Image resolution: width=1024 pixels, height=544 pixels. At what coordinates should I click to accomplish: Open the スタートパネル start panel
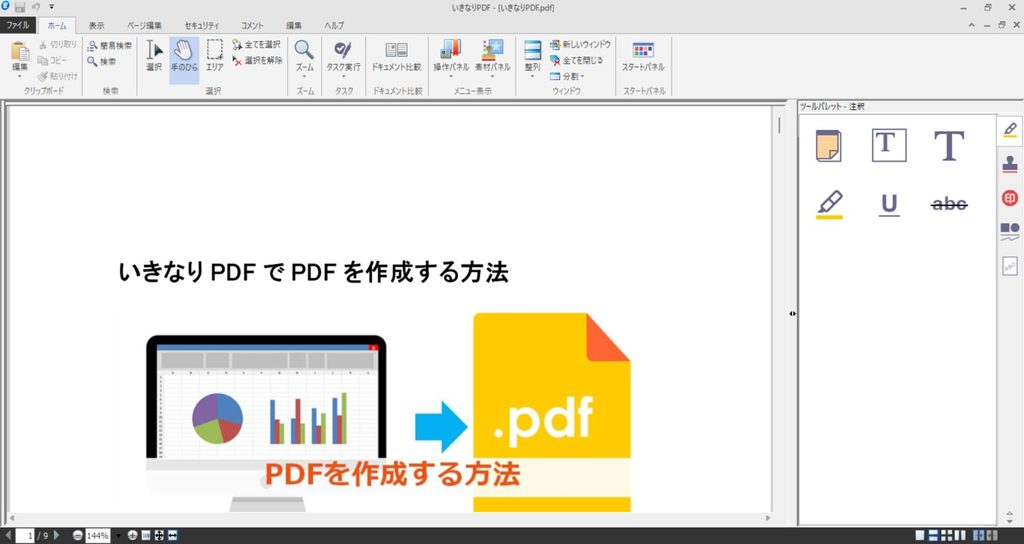tap(643, 57)
